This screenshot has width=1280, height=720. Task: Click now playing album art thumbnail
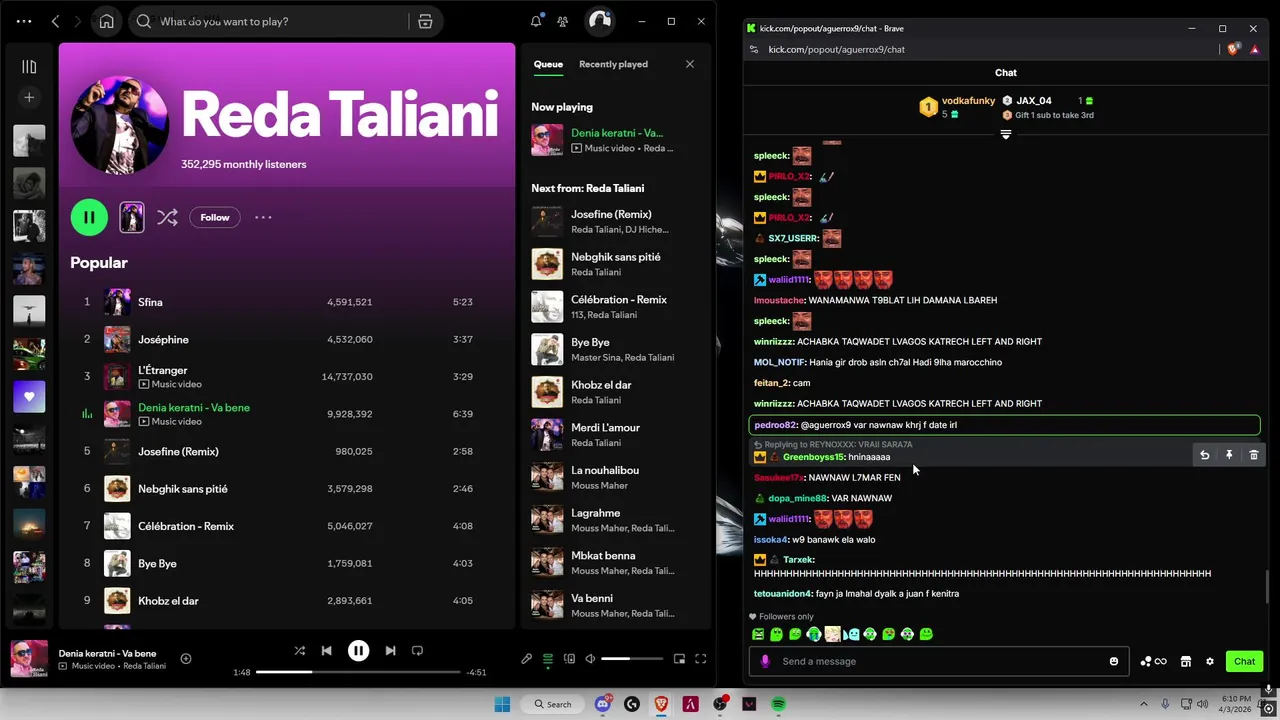coord(29,659)
